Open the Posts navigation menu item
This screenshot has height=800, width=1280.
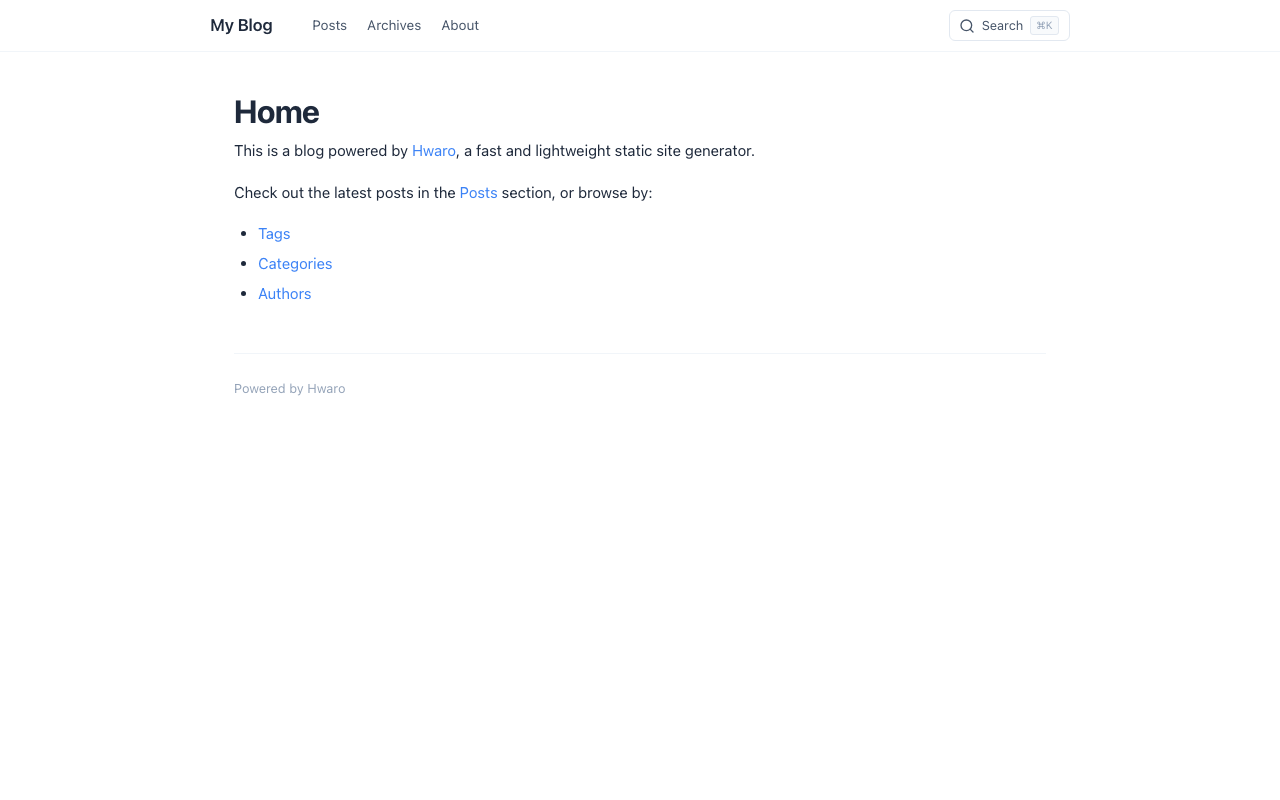click(329, 25)
